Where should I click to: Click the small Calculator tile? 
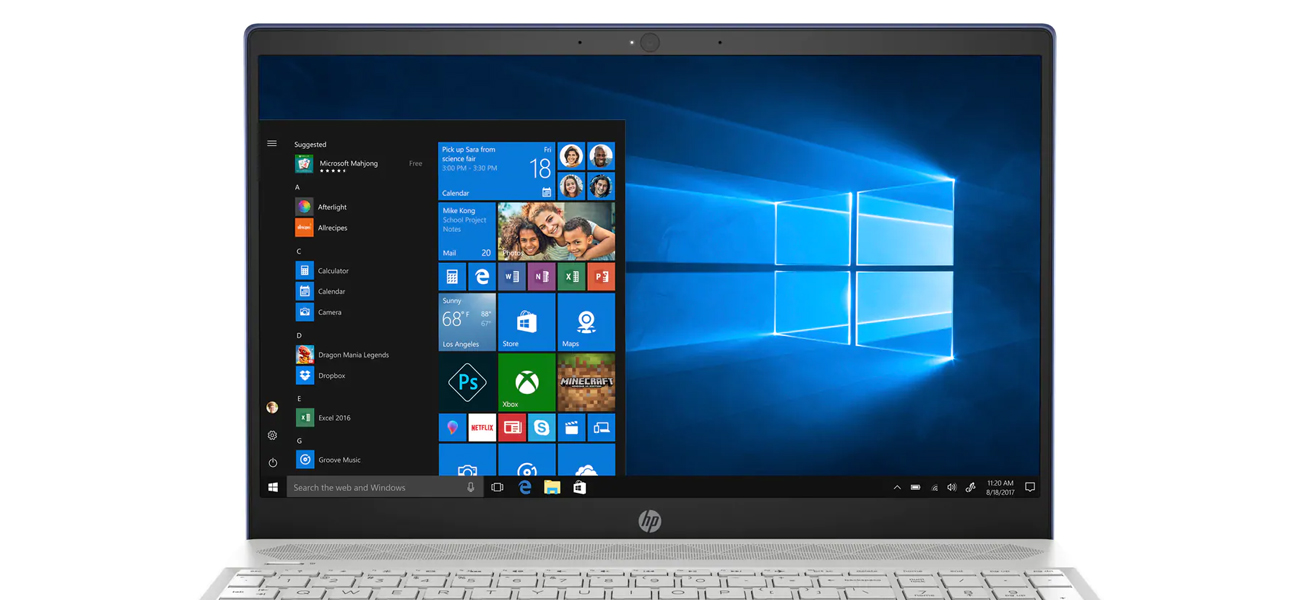tap(452, 276)
